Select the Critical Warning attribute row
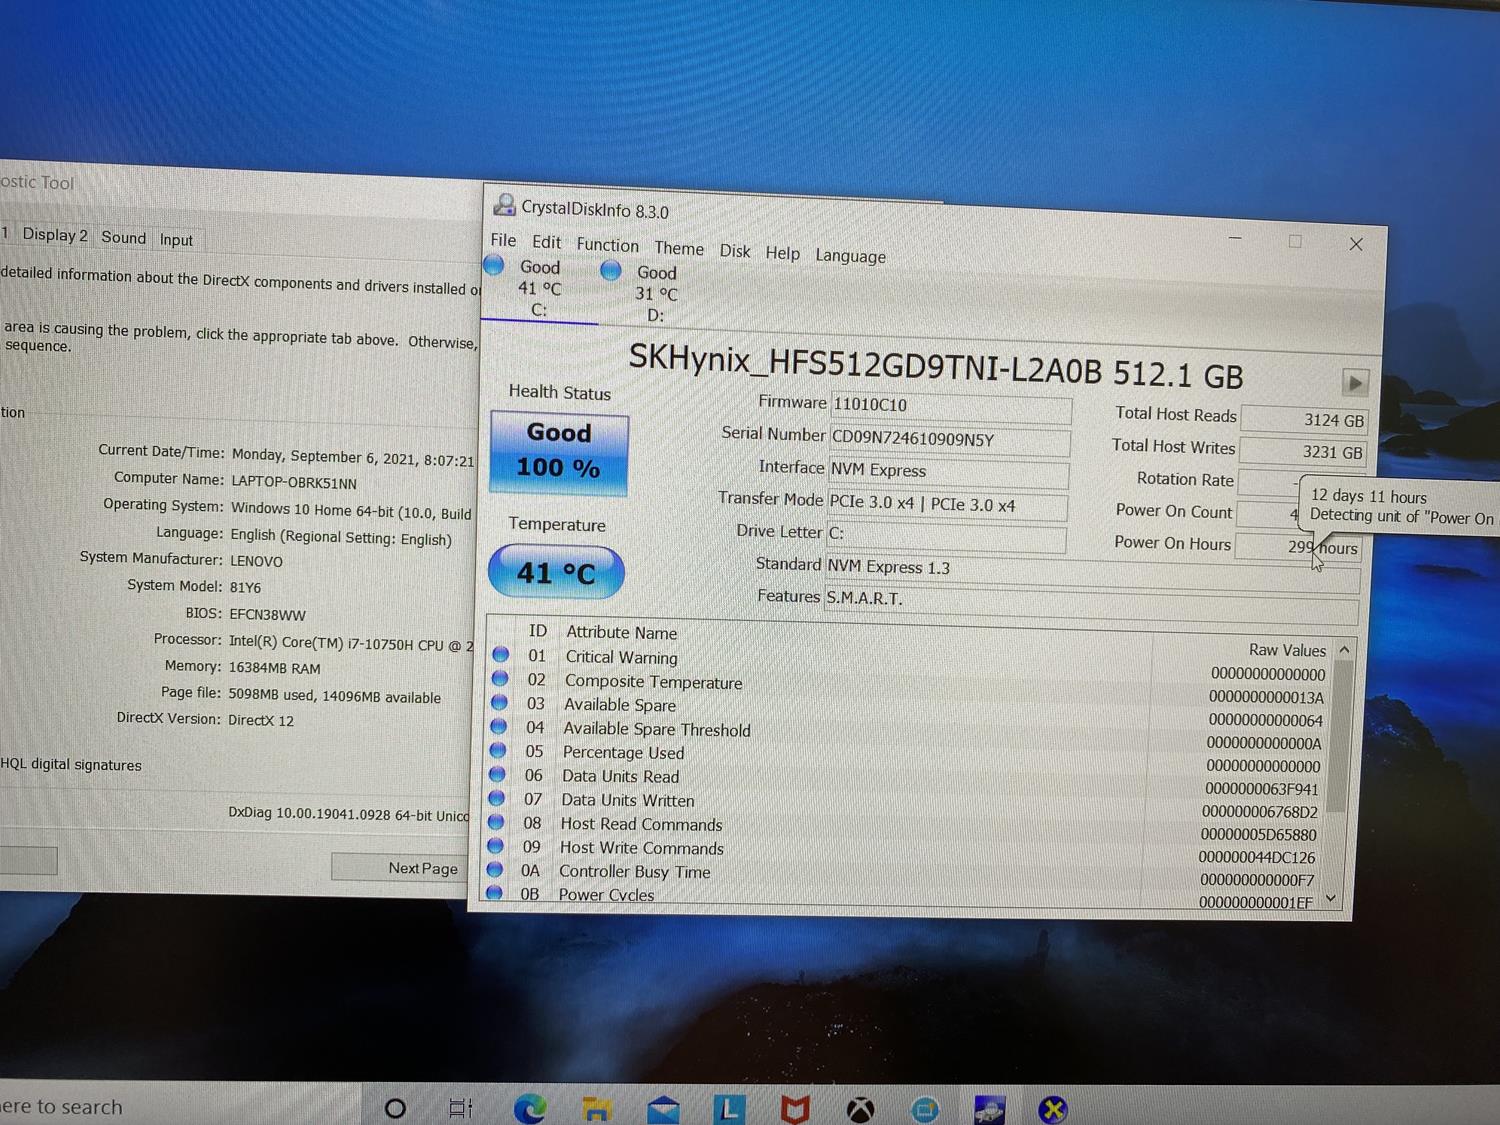 click(x=908, y=664)
